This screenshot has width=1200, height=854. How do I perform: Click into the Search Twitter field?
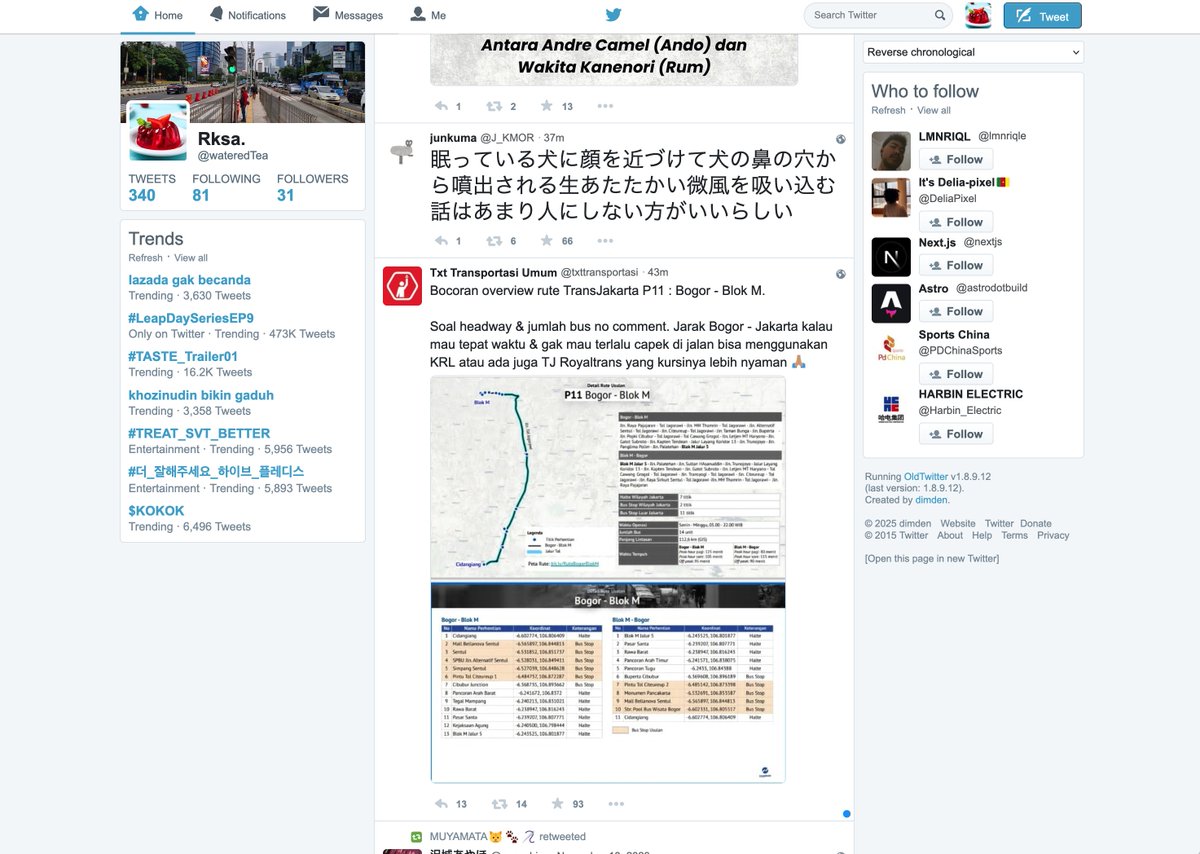(x=870, y=15)
